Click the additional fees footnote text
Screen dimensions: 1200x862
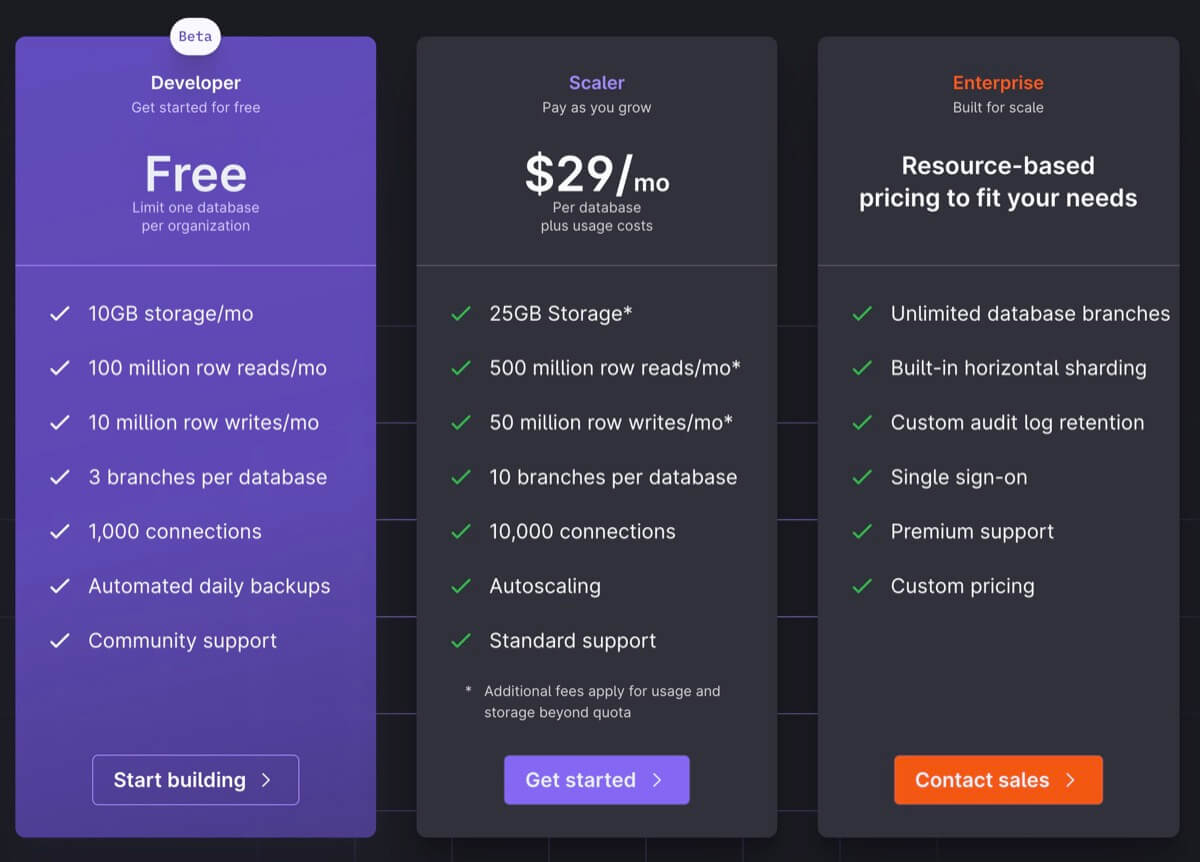click(x=602, y=702)
